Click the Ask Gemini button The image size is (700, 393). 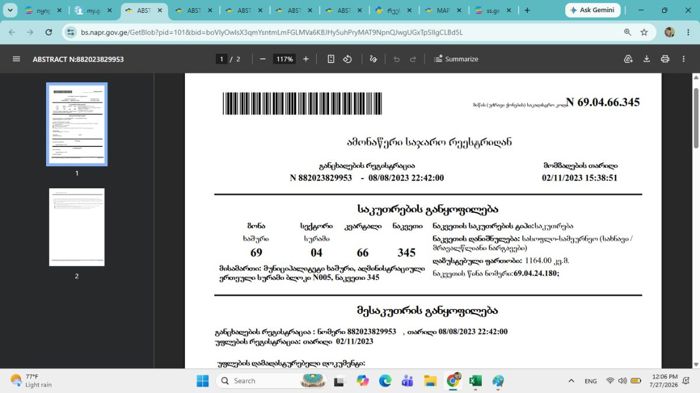pyautogui.click(x=592, y=10)
